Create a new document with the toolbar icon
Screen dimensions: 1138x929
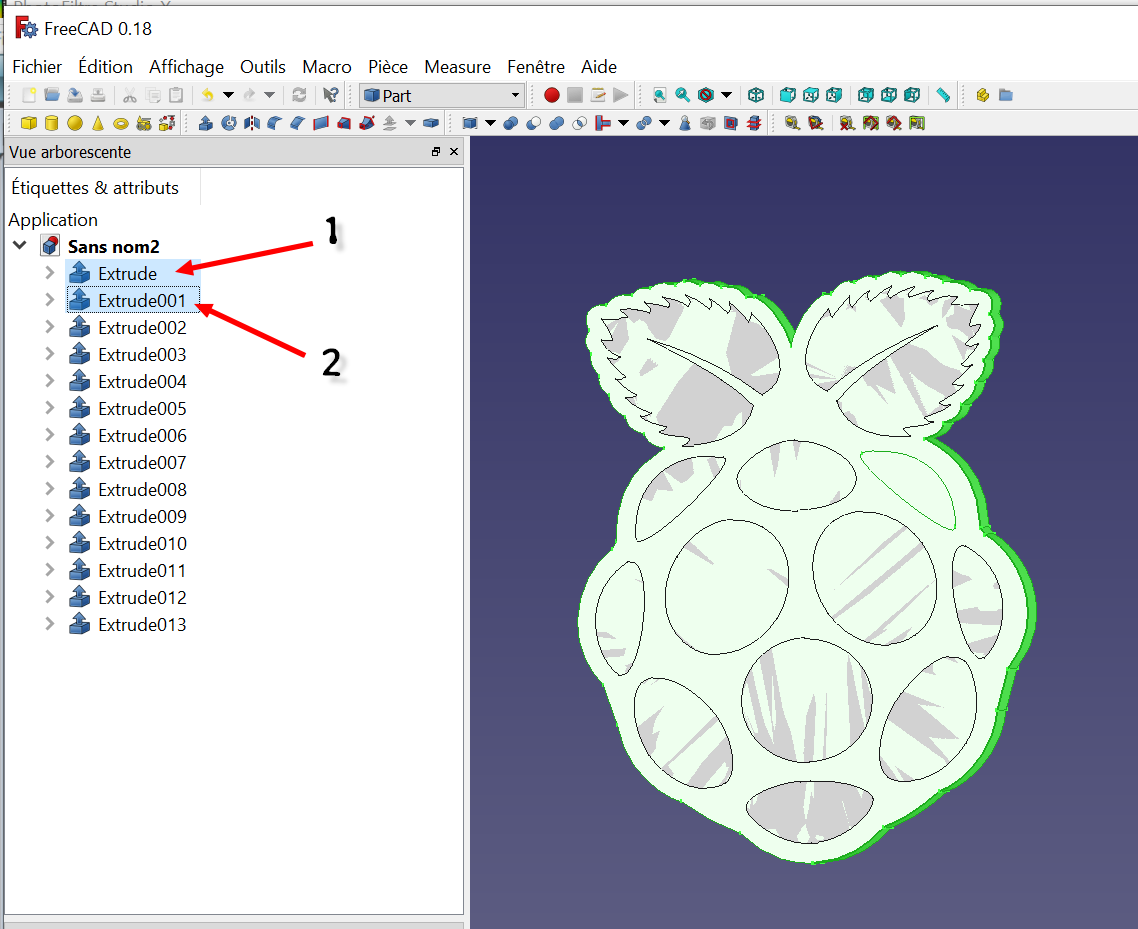[x=29, y=95]
